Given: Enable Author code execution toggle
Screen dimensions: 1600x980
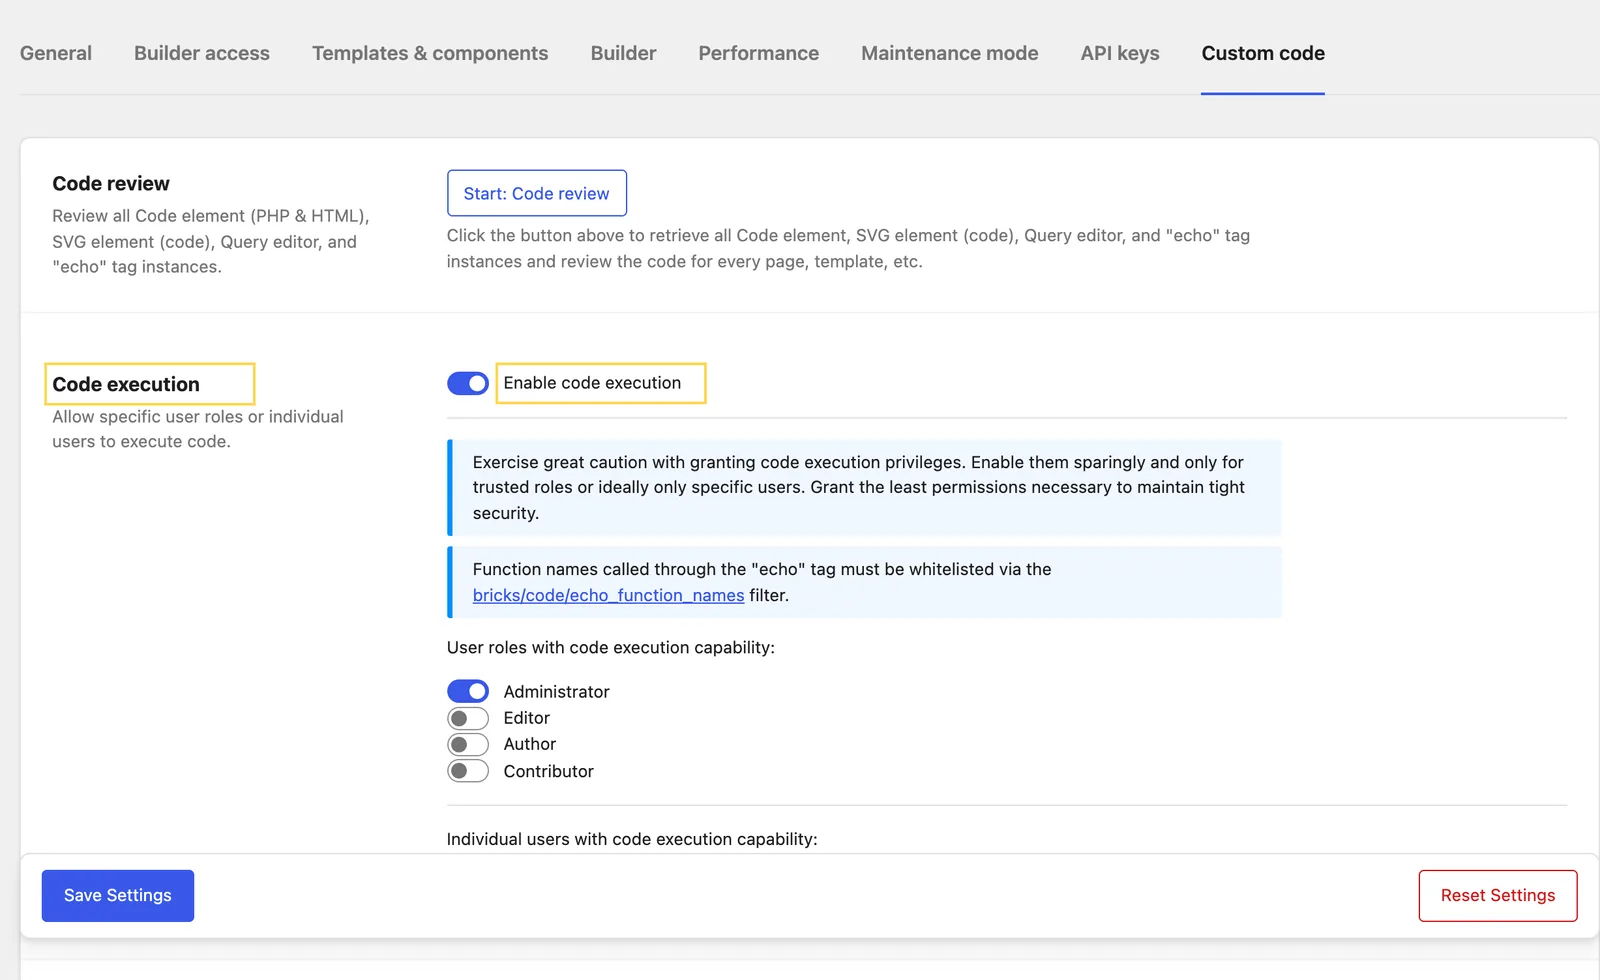Looking at the screenshot, I should [468, 744].
